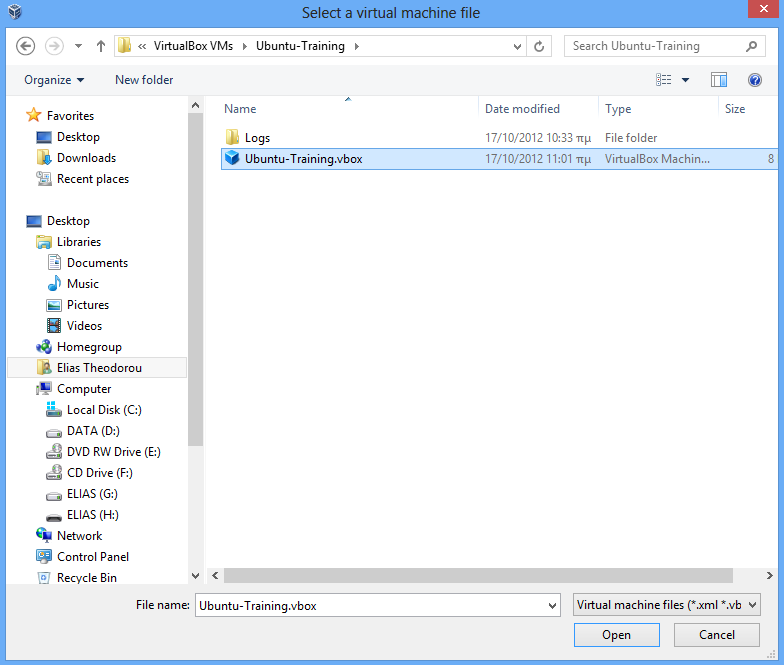Go up one folder level
Screen dimensions: 784x665
(x=101, y=46)
